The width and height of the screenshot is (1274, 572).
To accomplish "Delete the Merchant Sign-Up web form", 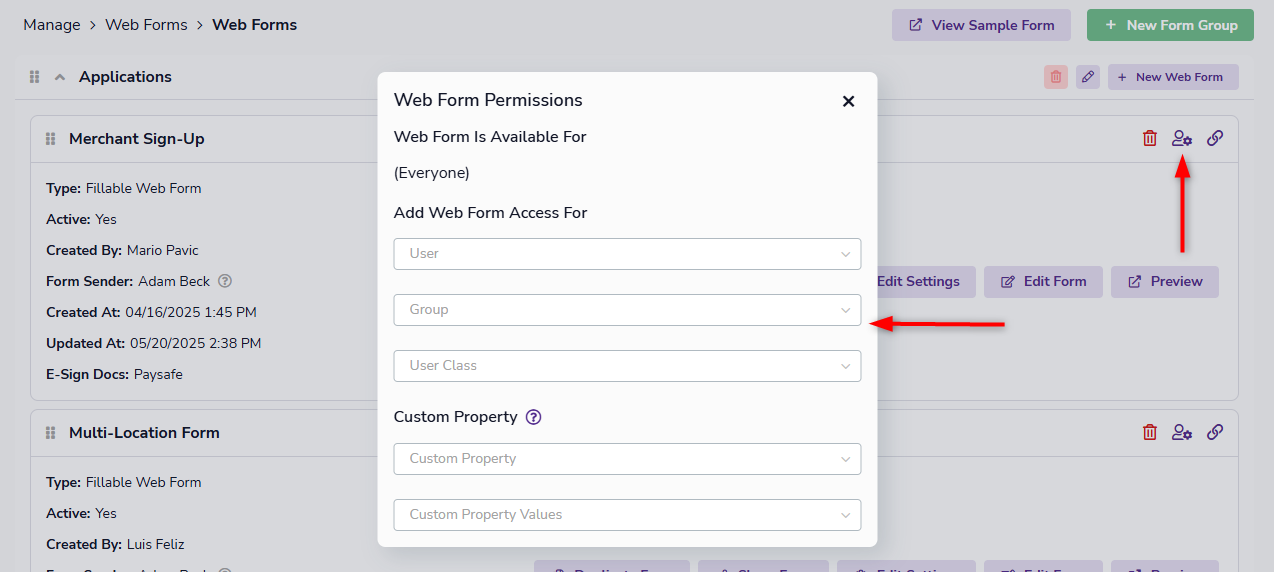I will pos(1150,139).
